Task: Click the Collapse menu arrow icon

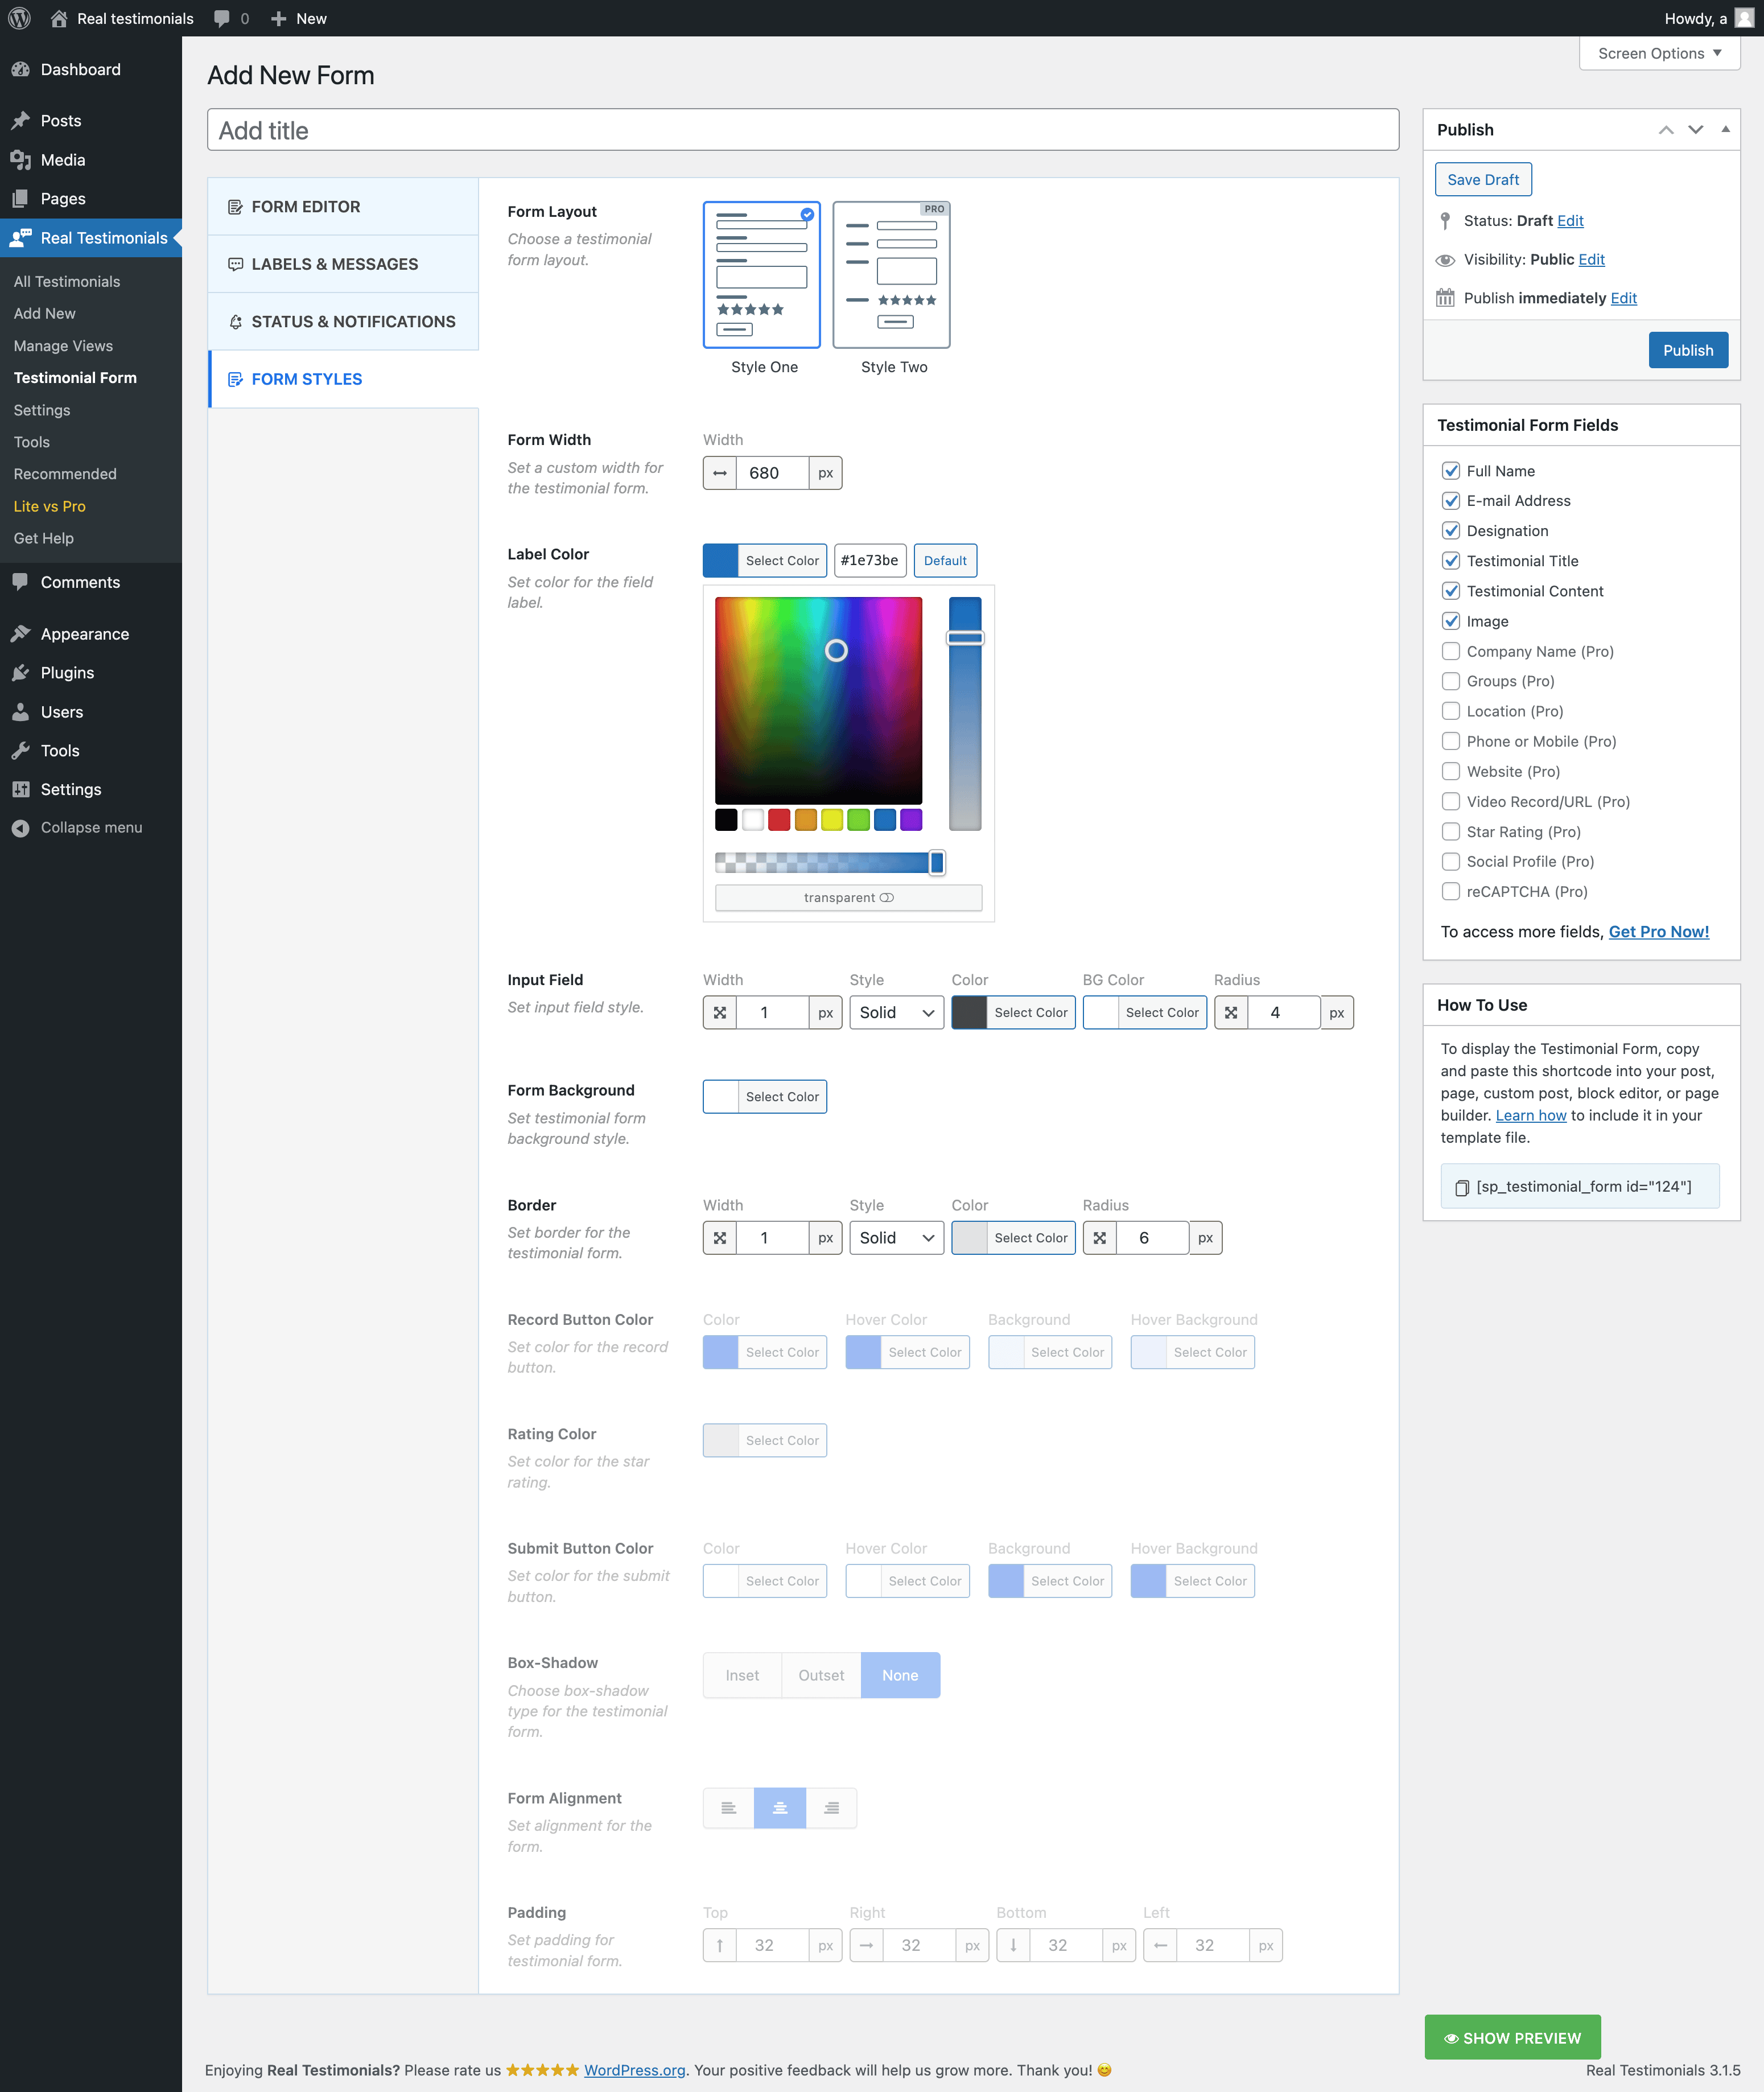Action: [x=20, y=828]
